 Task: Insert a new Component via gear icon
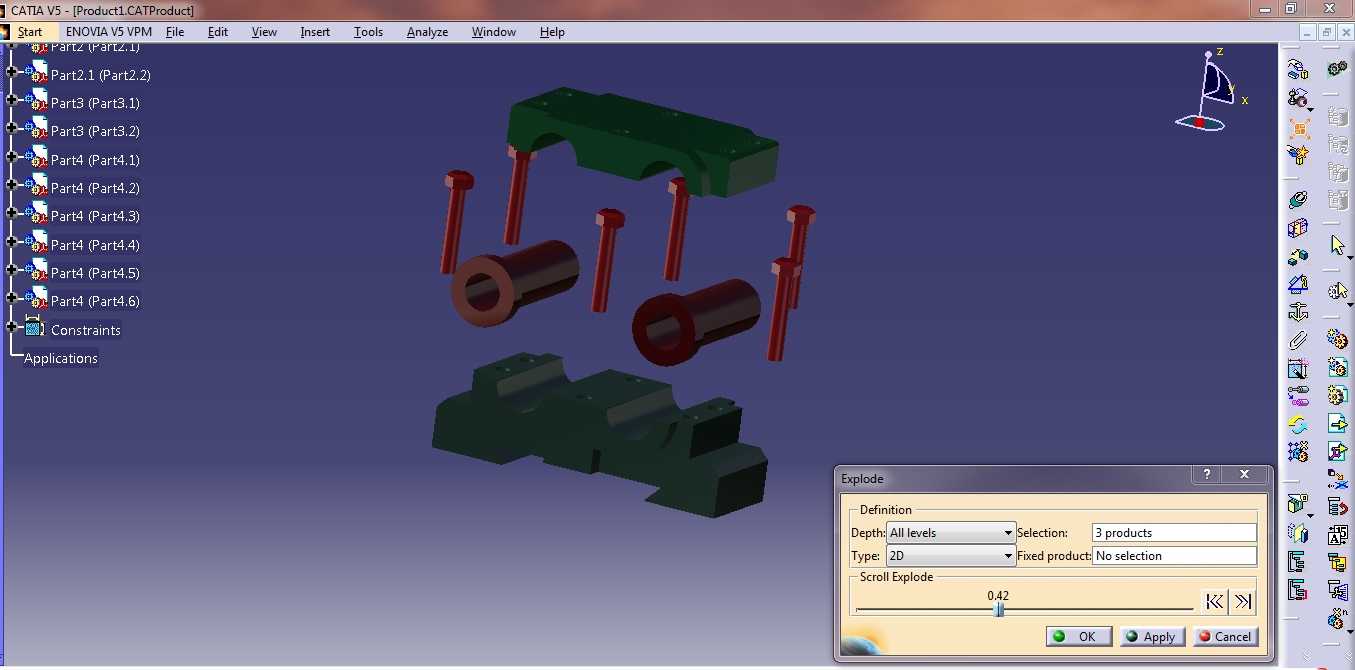1338,339
